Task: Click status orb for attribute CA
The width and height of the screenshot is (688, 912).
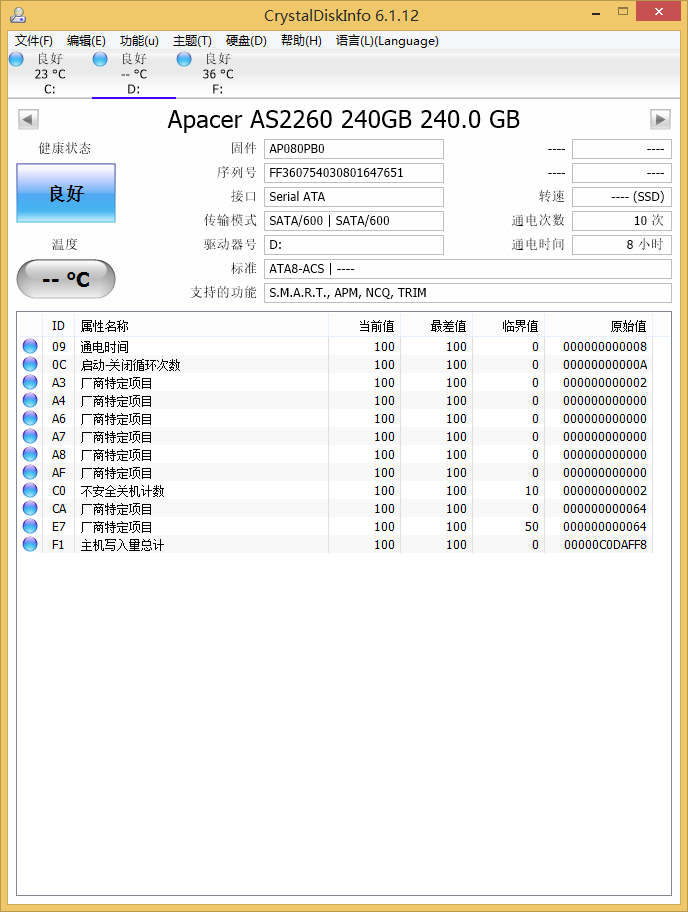Action: (x=30, y=509)
